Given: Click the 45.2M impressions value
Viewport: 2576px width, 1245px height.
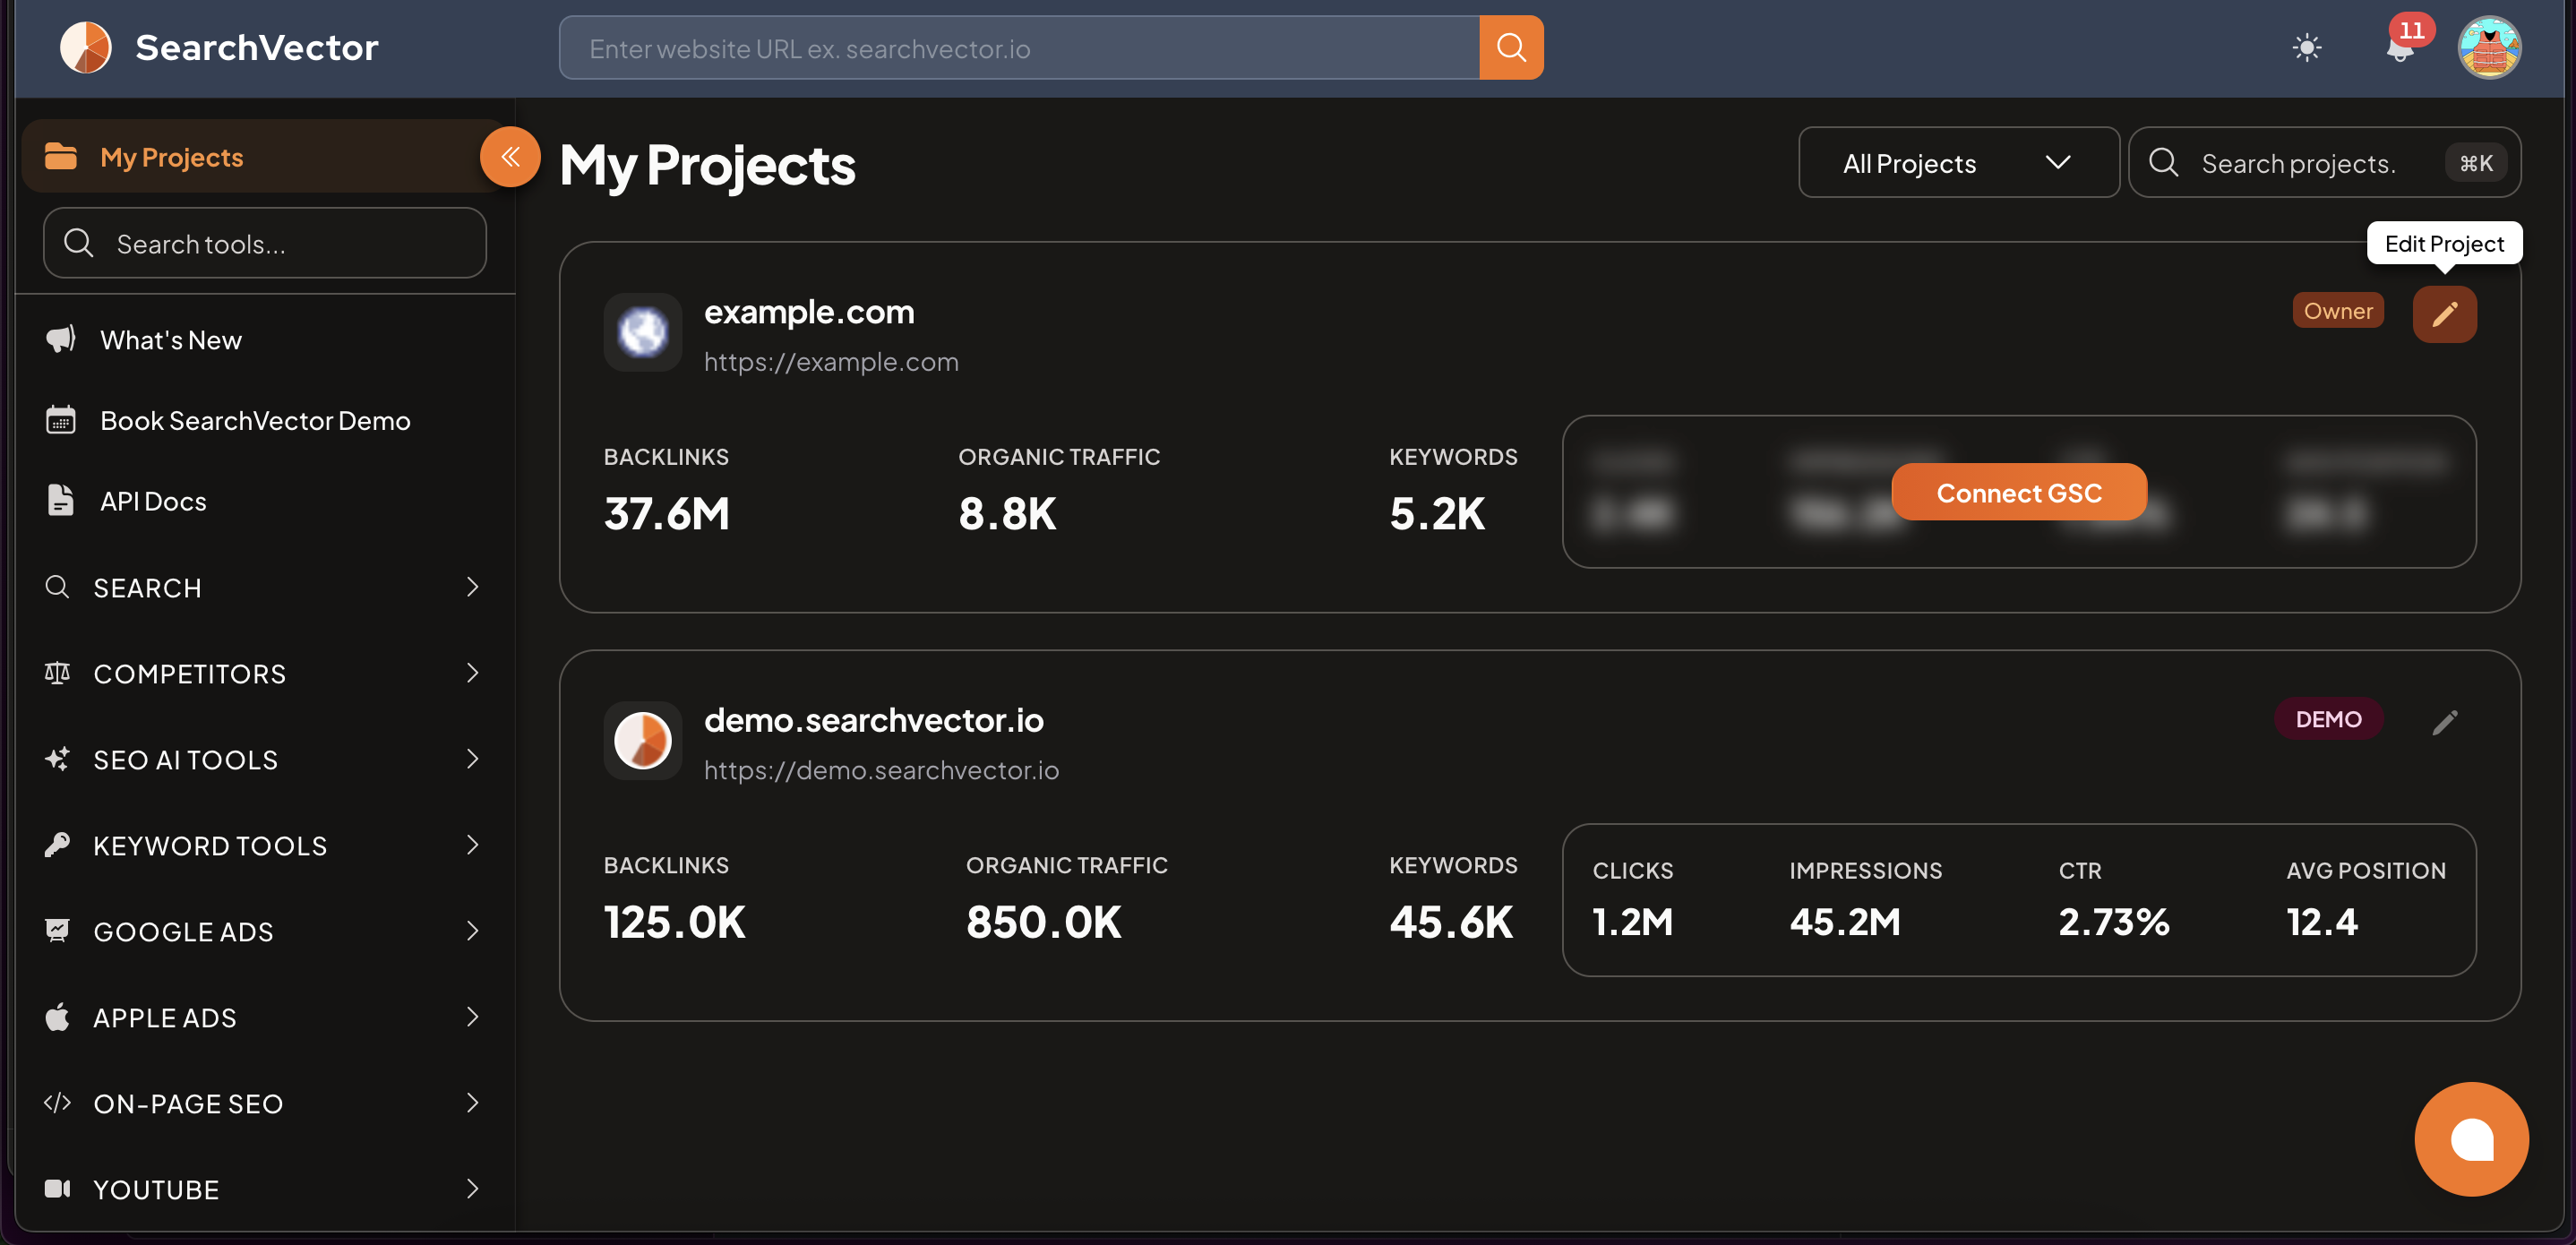Looking at the screenshot, I should pyautogui.click(x=1844, y=920).
